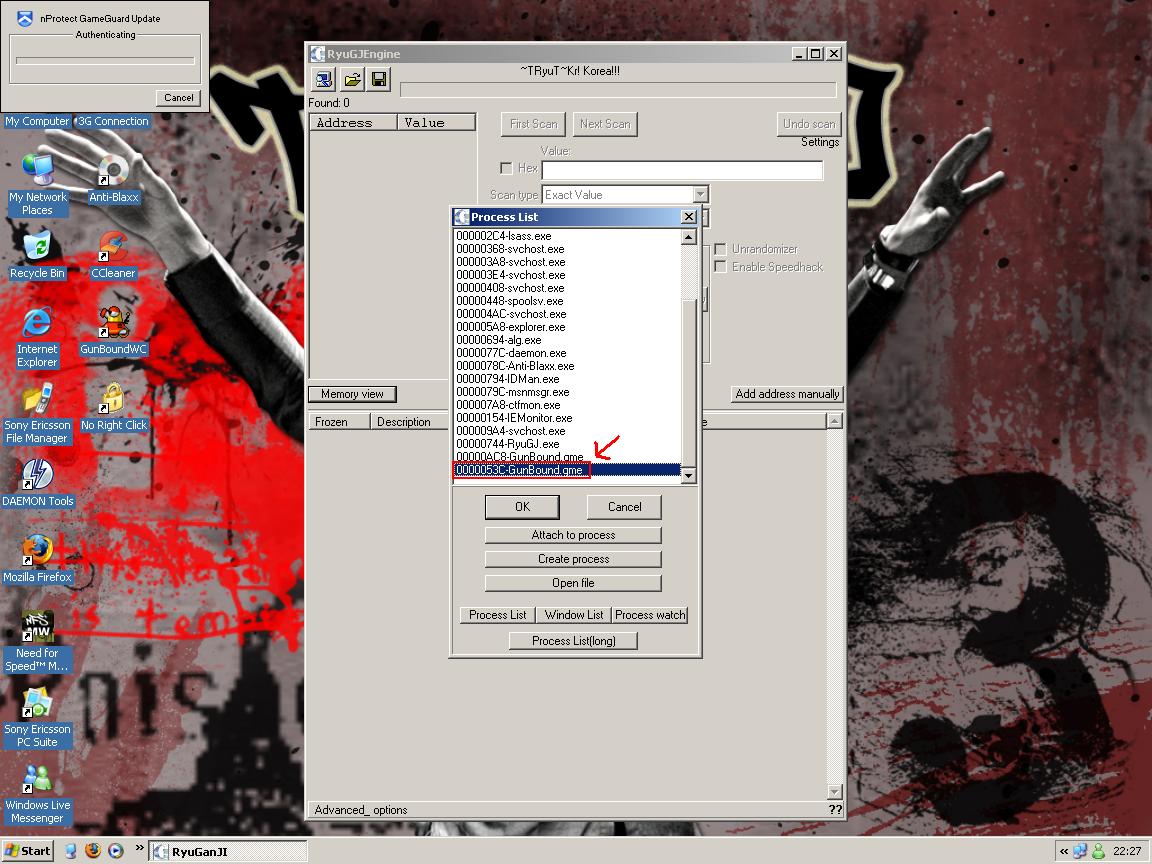The image size is (1152, 864).
Task: Select 0000078C-Anti-Blaxx.exe process
Action: click(566, 366)
